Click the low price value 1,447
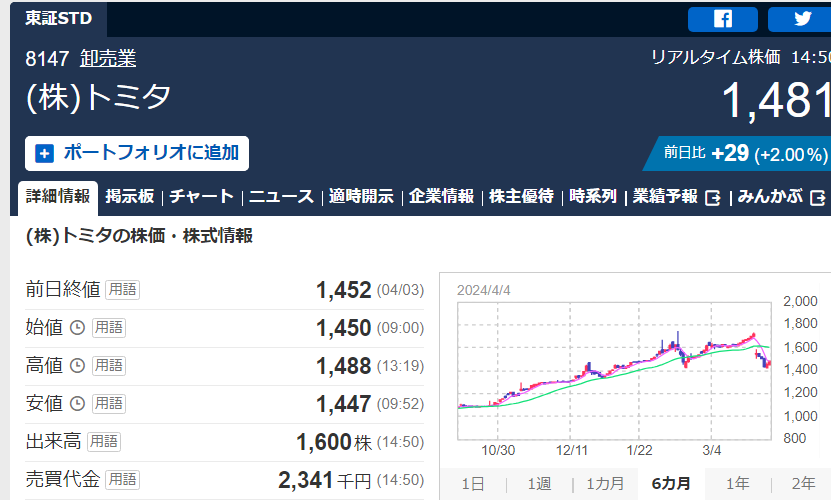The image size is (831, 500). (x=343, y=405)
